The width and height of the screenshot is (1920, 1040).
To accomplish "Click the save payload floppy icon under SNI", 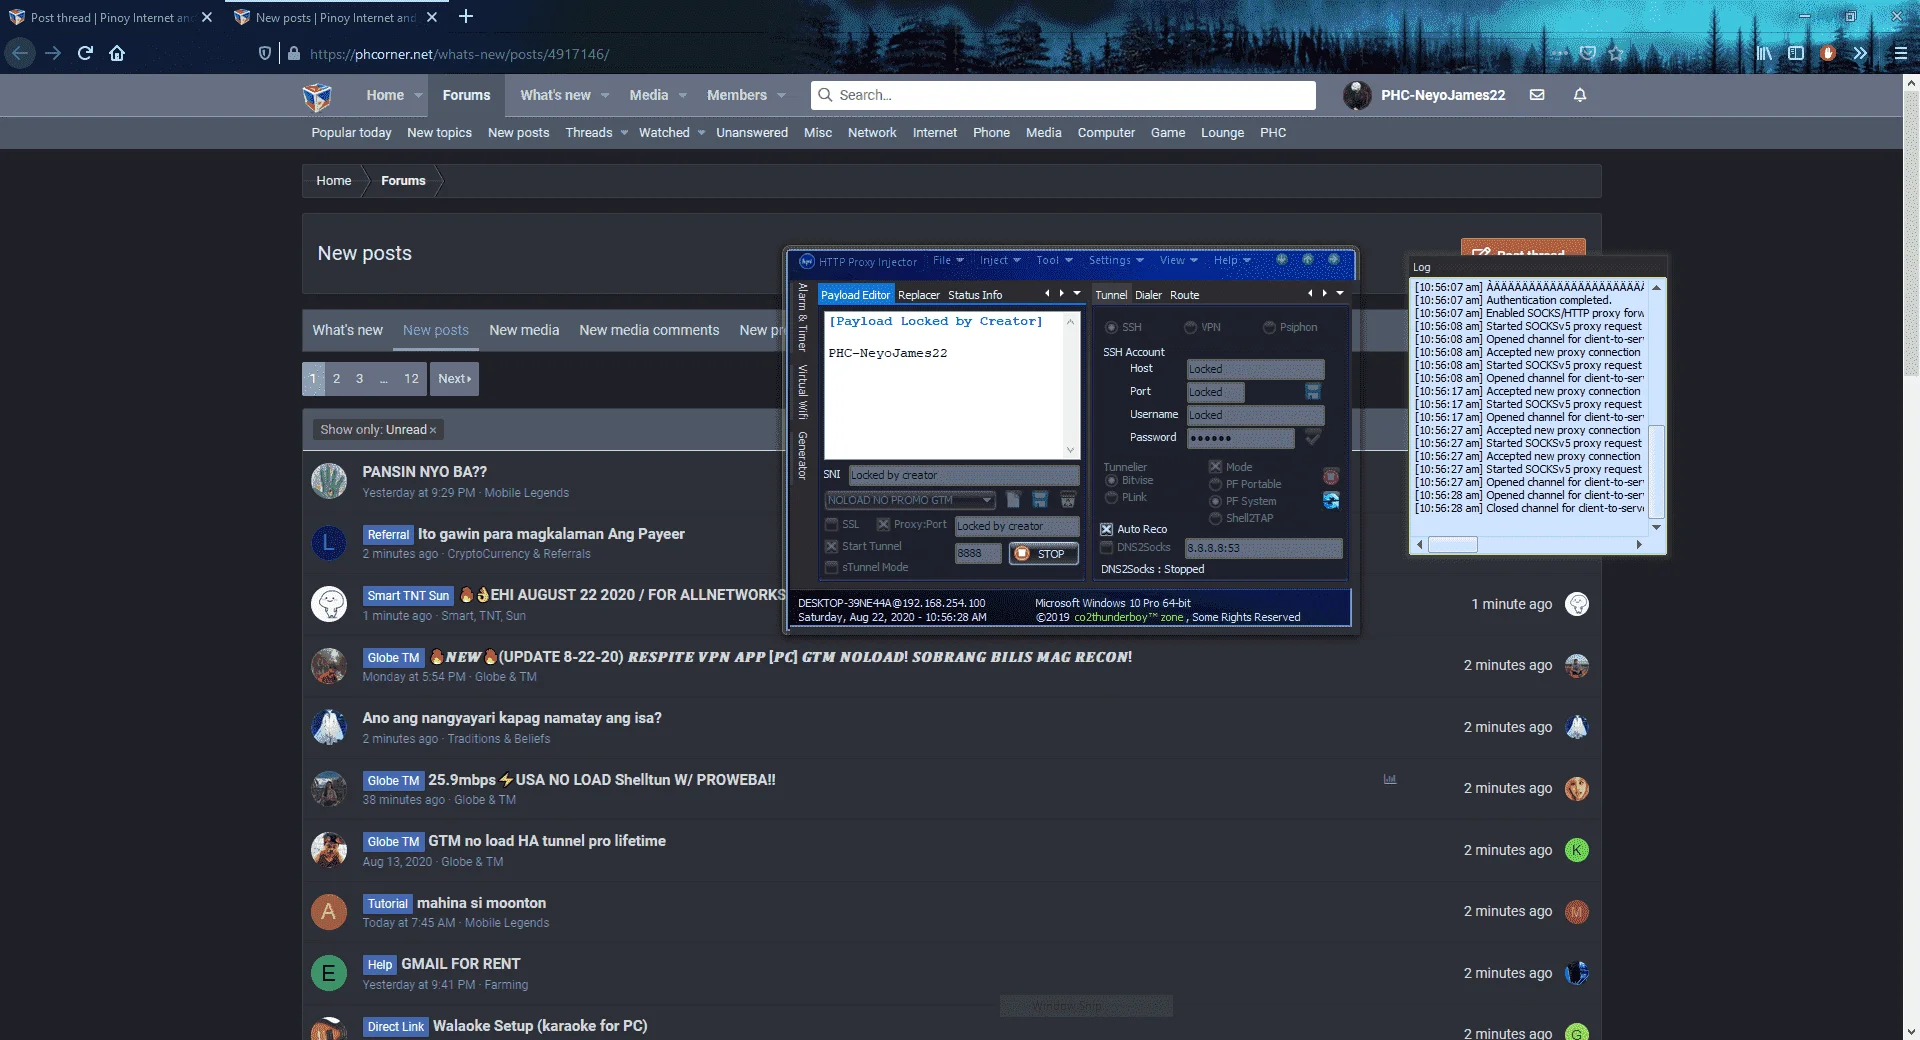I will click(x=1040, y=499).
